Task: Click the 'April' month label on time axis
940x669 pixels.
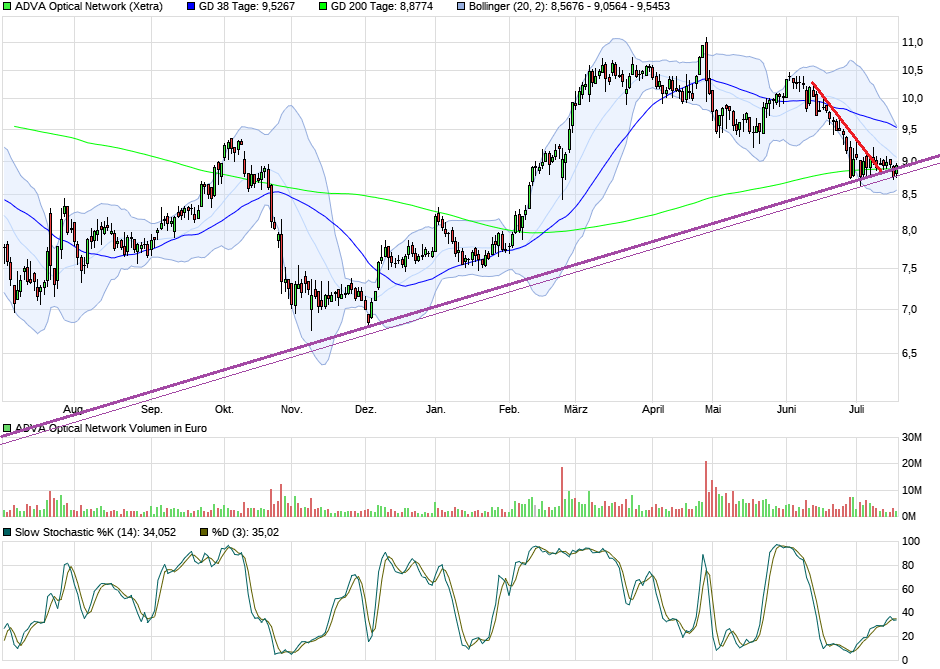Action: tap(653, 409)
